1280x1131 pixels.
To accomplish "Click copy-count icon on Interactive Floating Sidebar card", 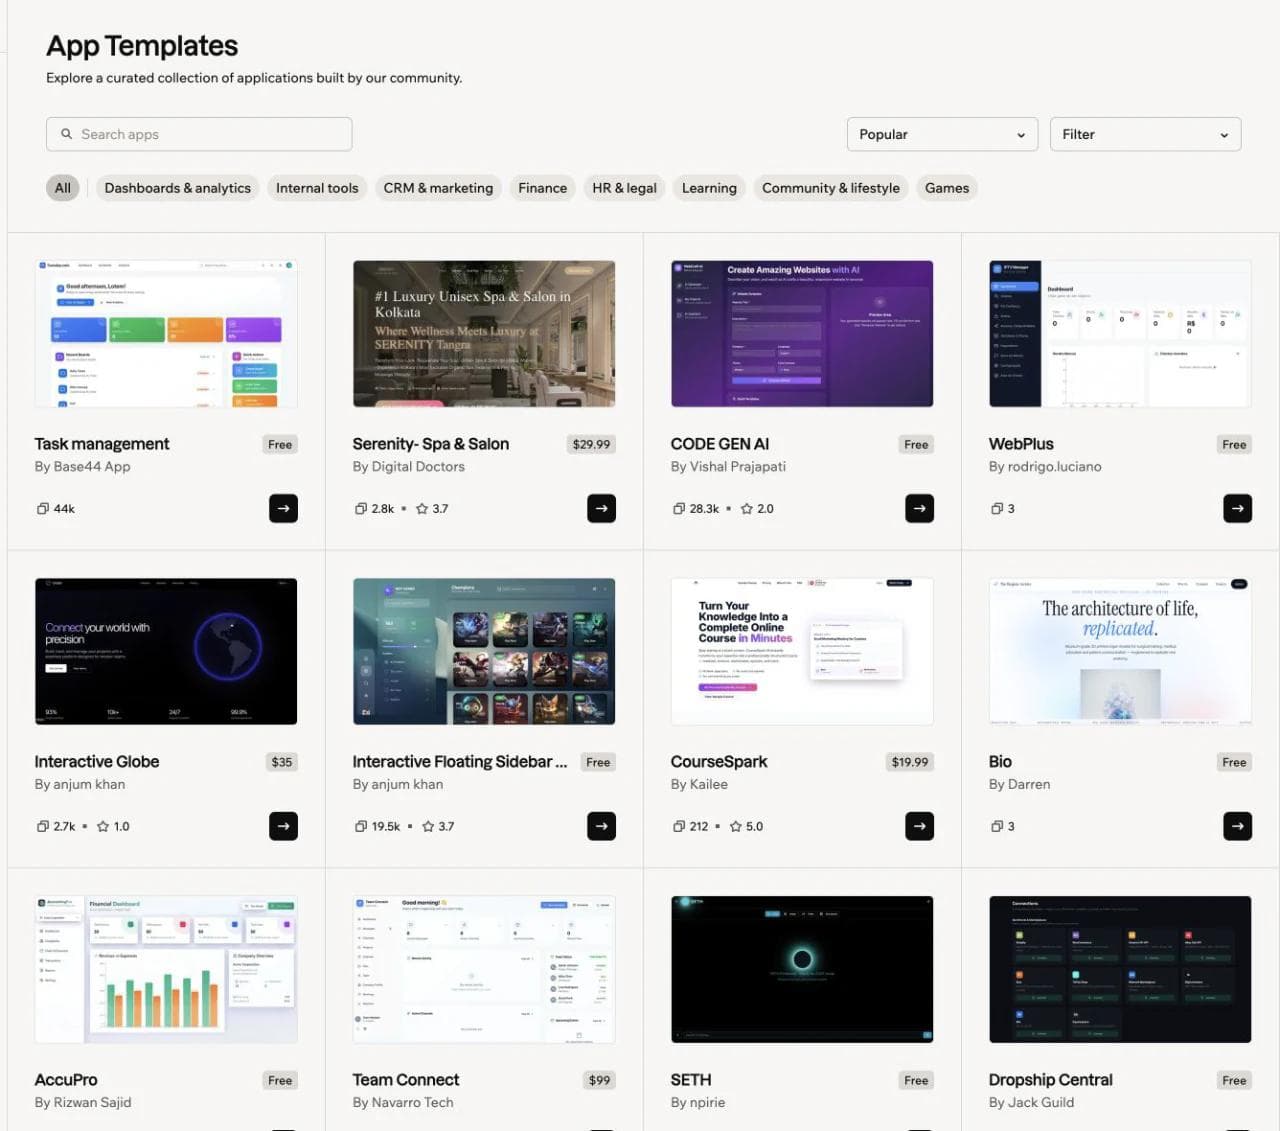I will (x=360, y=826).
